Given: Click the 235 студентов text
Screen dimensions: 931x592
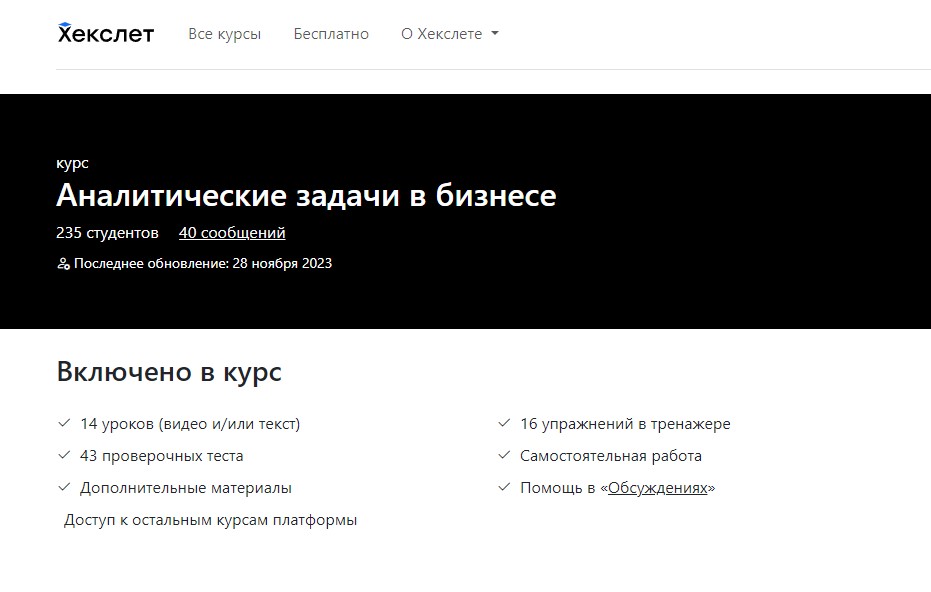Looking at the screenshot, I should (x=107, y=233).
